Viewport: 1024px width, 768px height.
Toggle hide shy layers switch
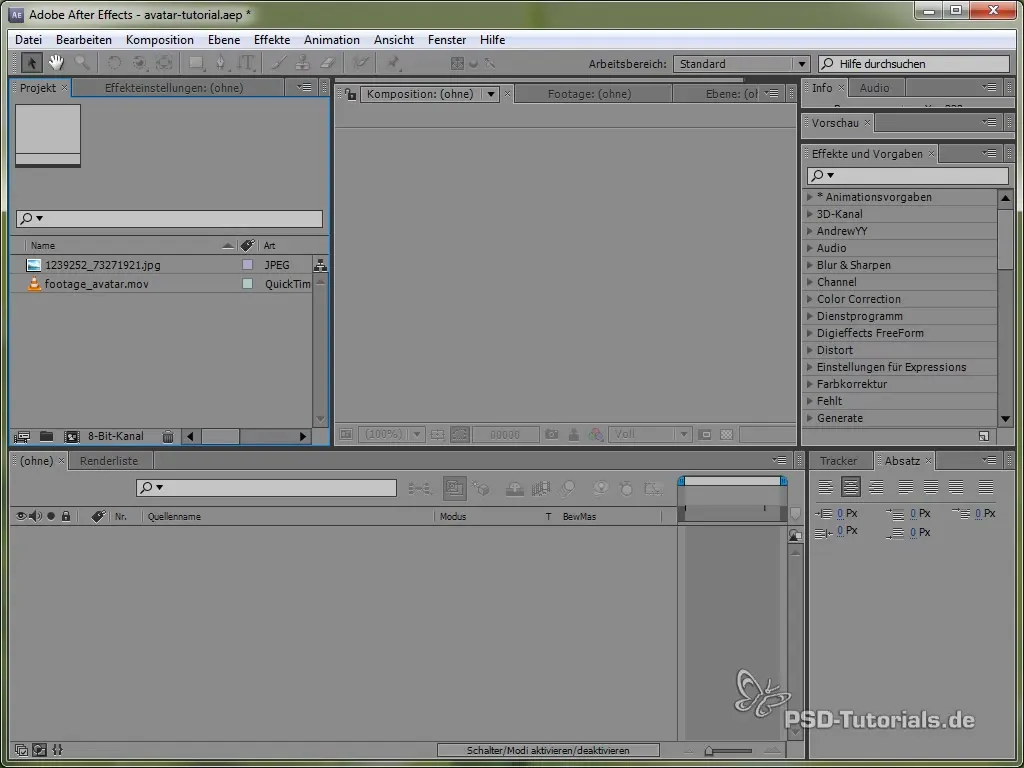(515, 488)
